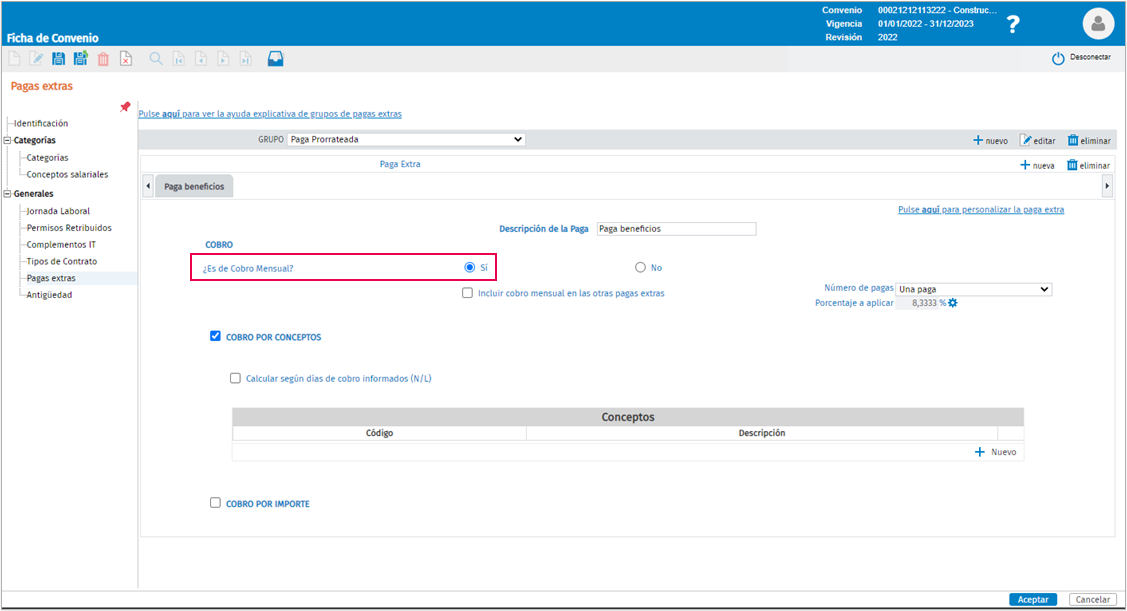Open search with the magnifying glass icon
1127x611 pixels.
[155, 59]
